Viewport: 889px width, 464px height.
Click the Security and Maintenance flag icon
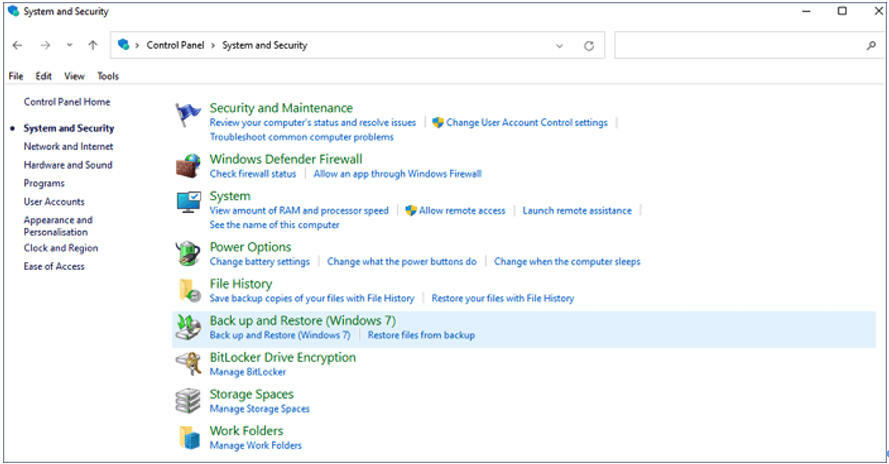point(188,115)
